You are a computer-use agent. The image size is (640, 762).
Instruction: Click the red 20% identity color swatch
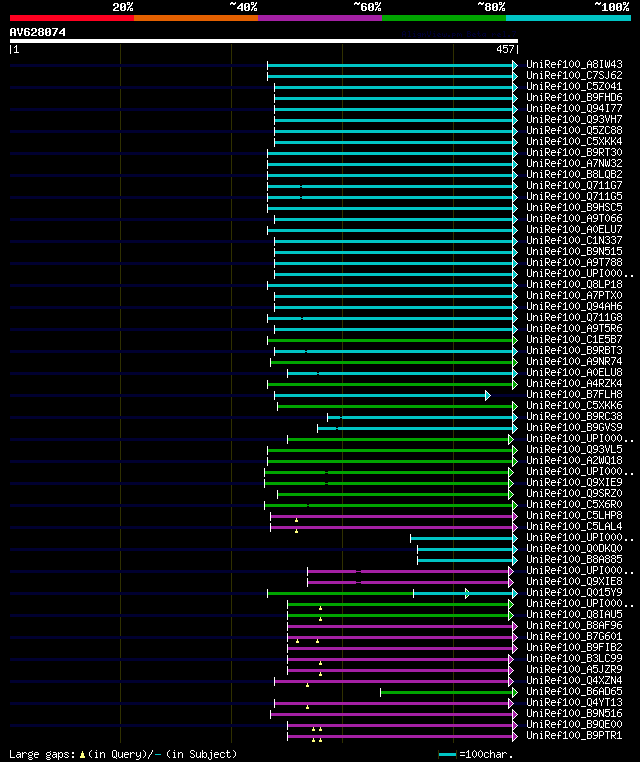72,18
